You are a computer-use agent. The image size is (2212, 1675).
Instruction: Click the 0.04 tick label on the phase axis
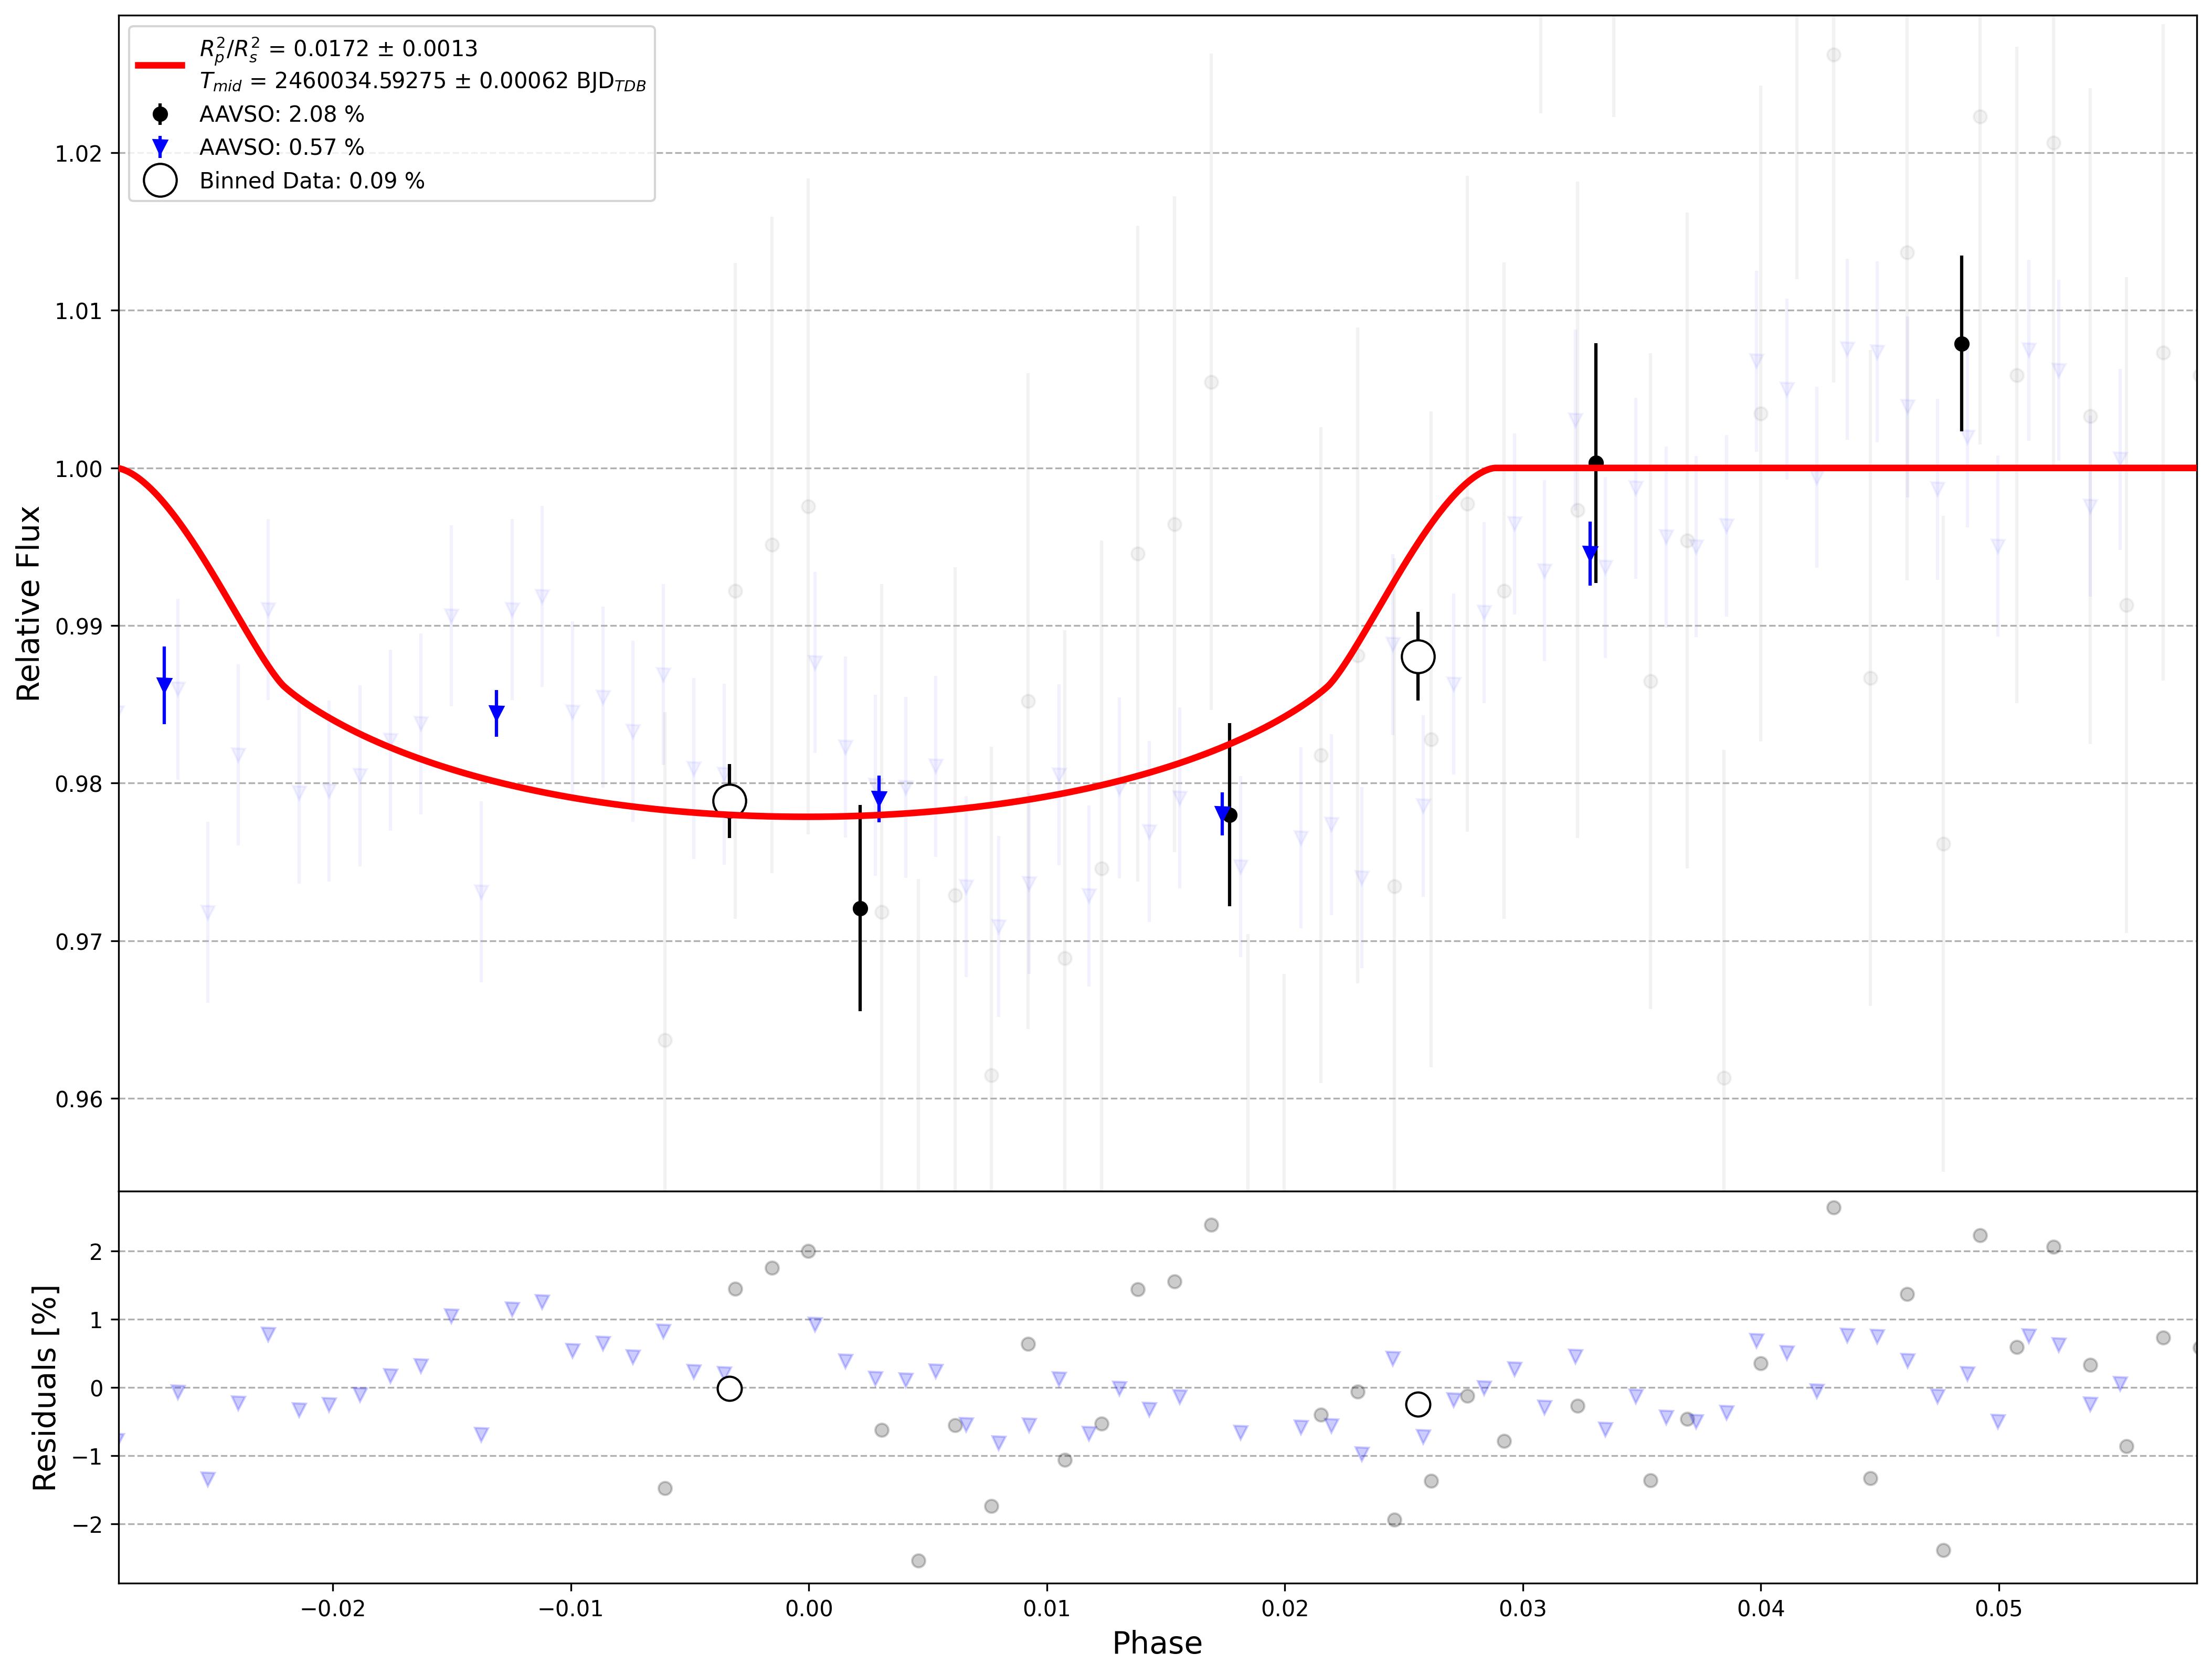point(1761,1609)
